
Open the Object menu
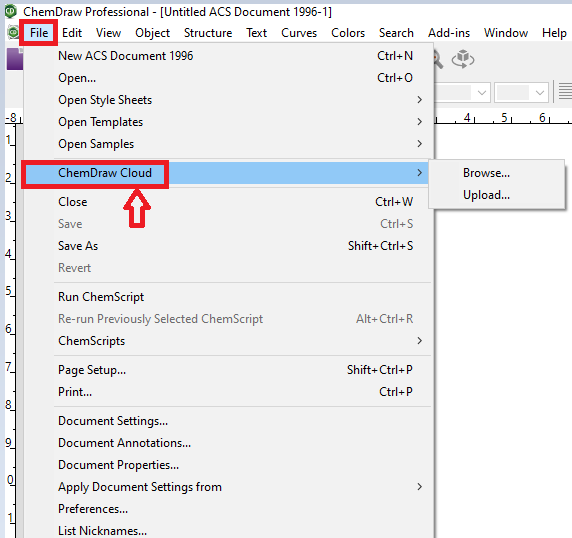[x=152, y=33]
